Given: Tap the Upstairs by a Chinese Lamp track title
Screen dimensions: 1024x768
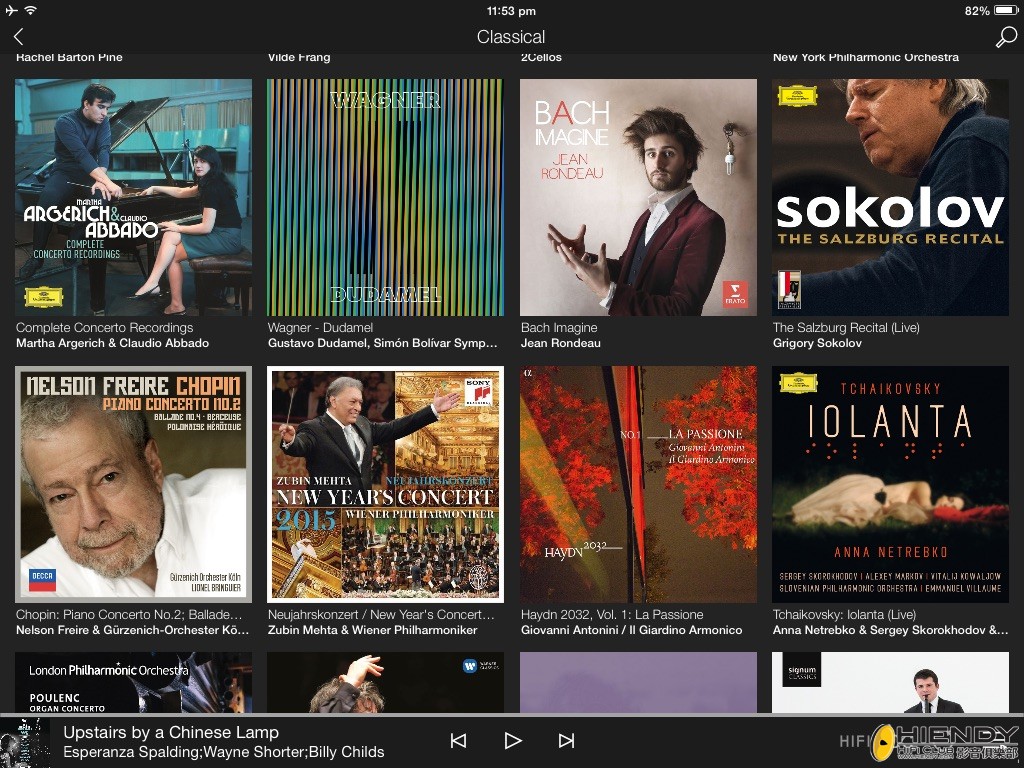Looking at the screenshot, I should coord(170,732).
